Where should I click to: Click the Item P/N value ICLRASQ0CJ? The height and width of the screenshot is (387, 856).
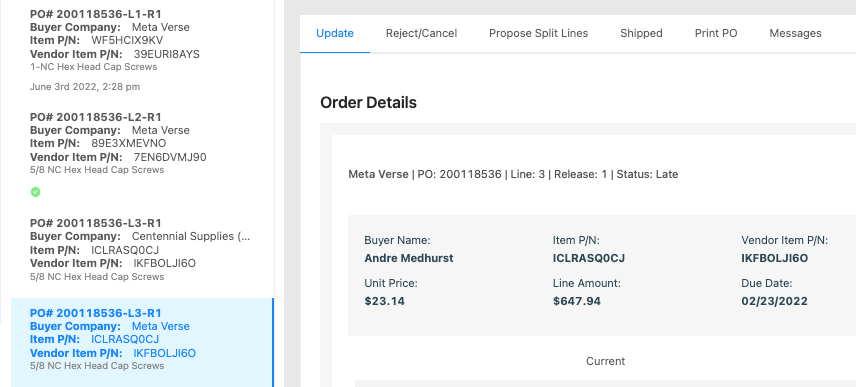tap(588, 258)
